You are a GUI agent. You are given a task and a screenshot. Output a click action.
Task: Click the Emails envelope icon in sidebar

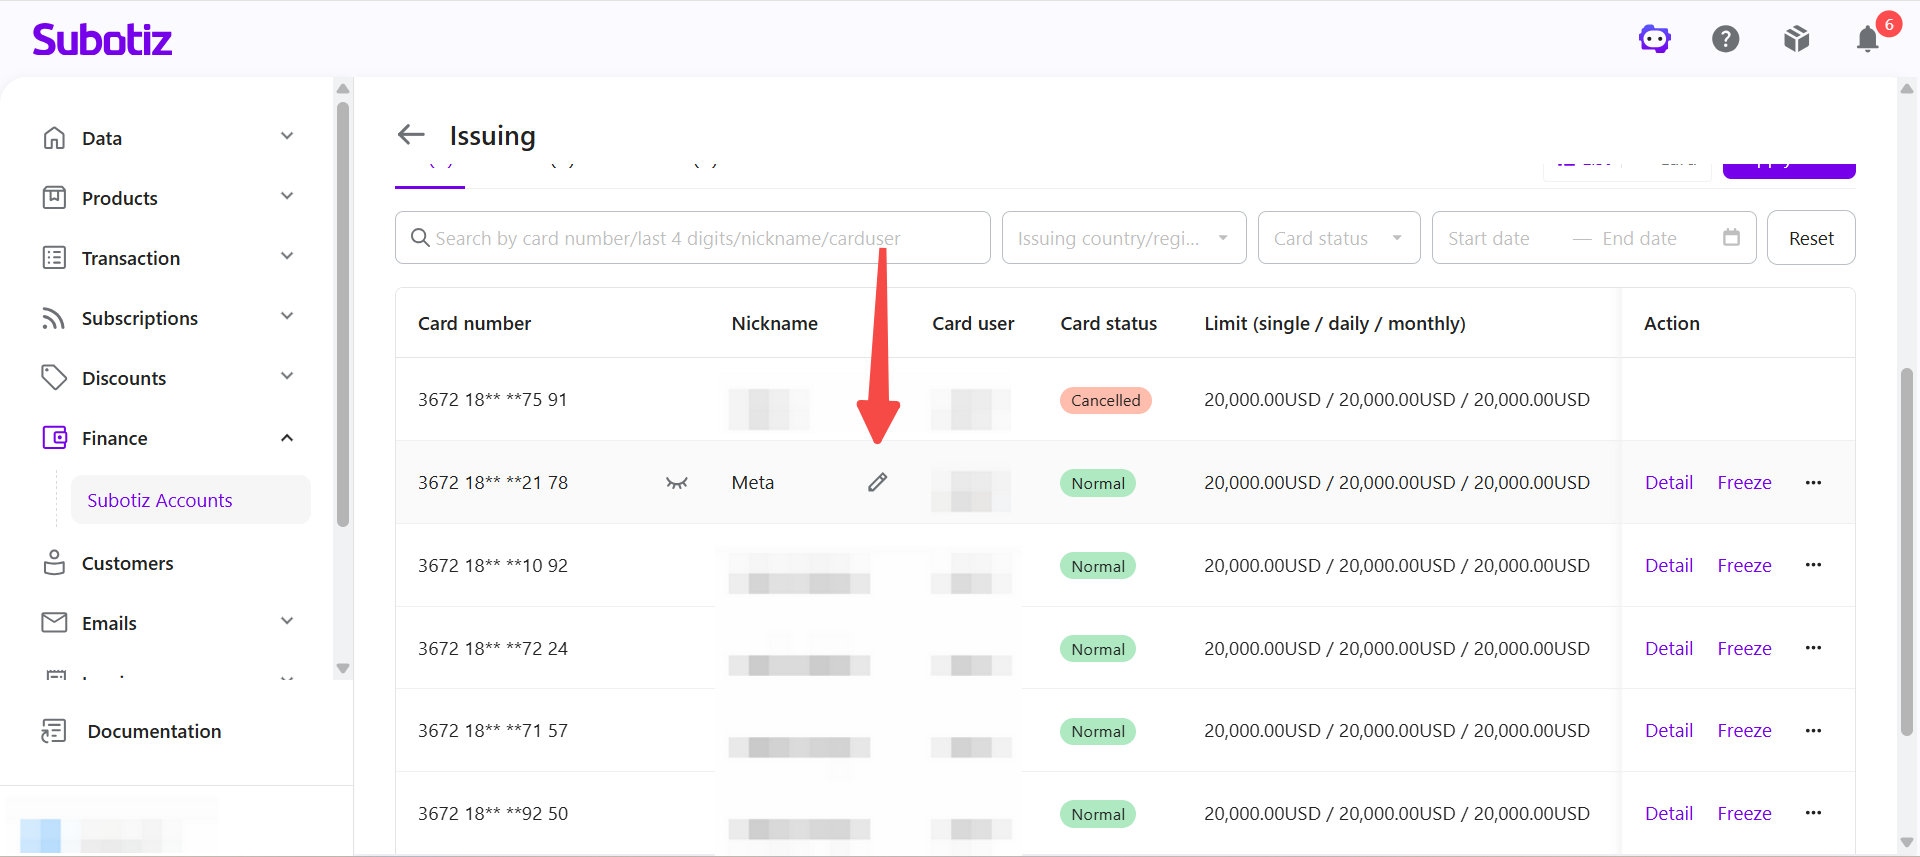pyautogui.click(x=54, y=623)
